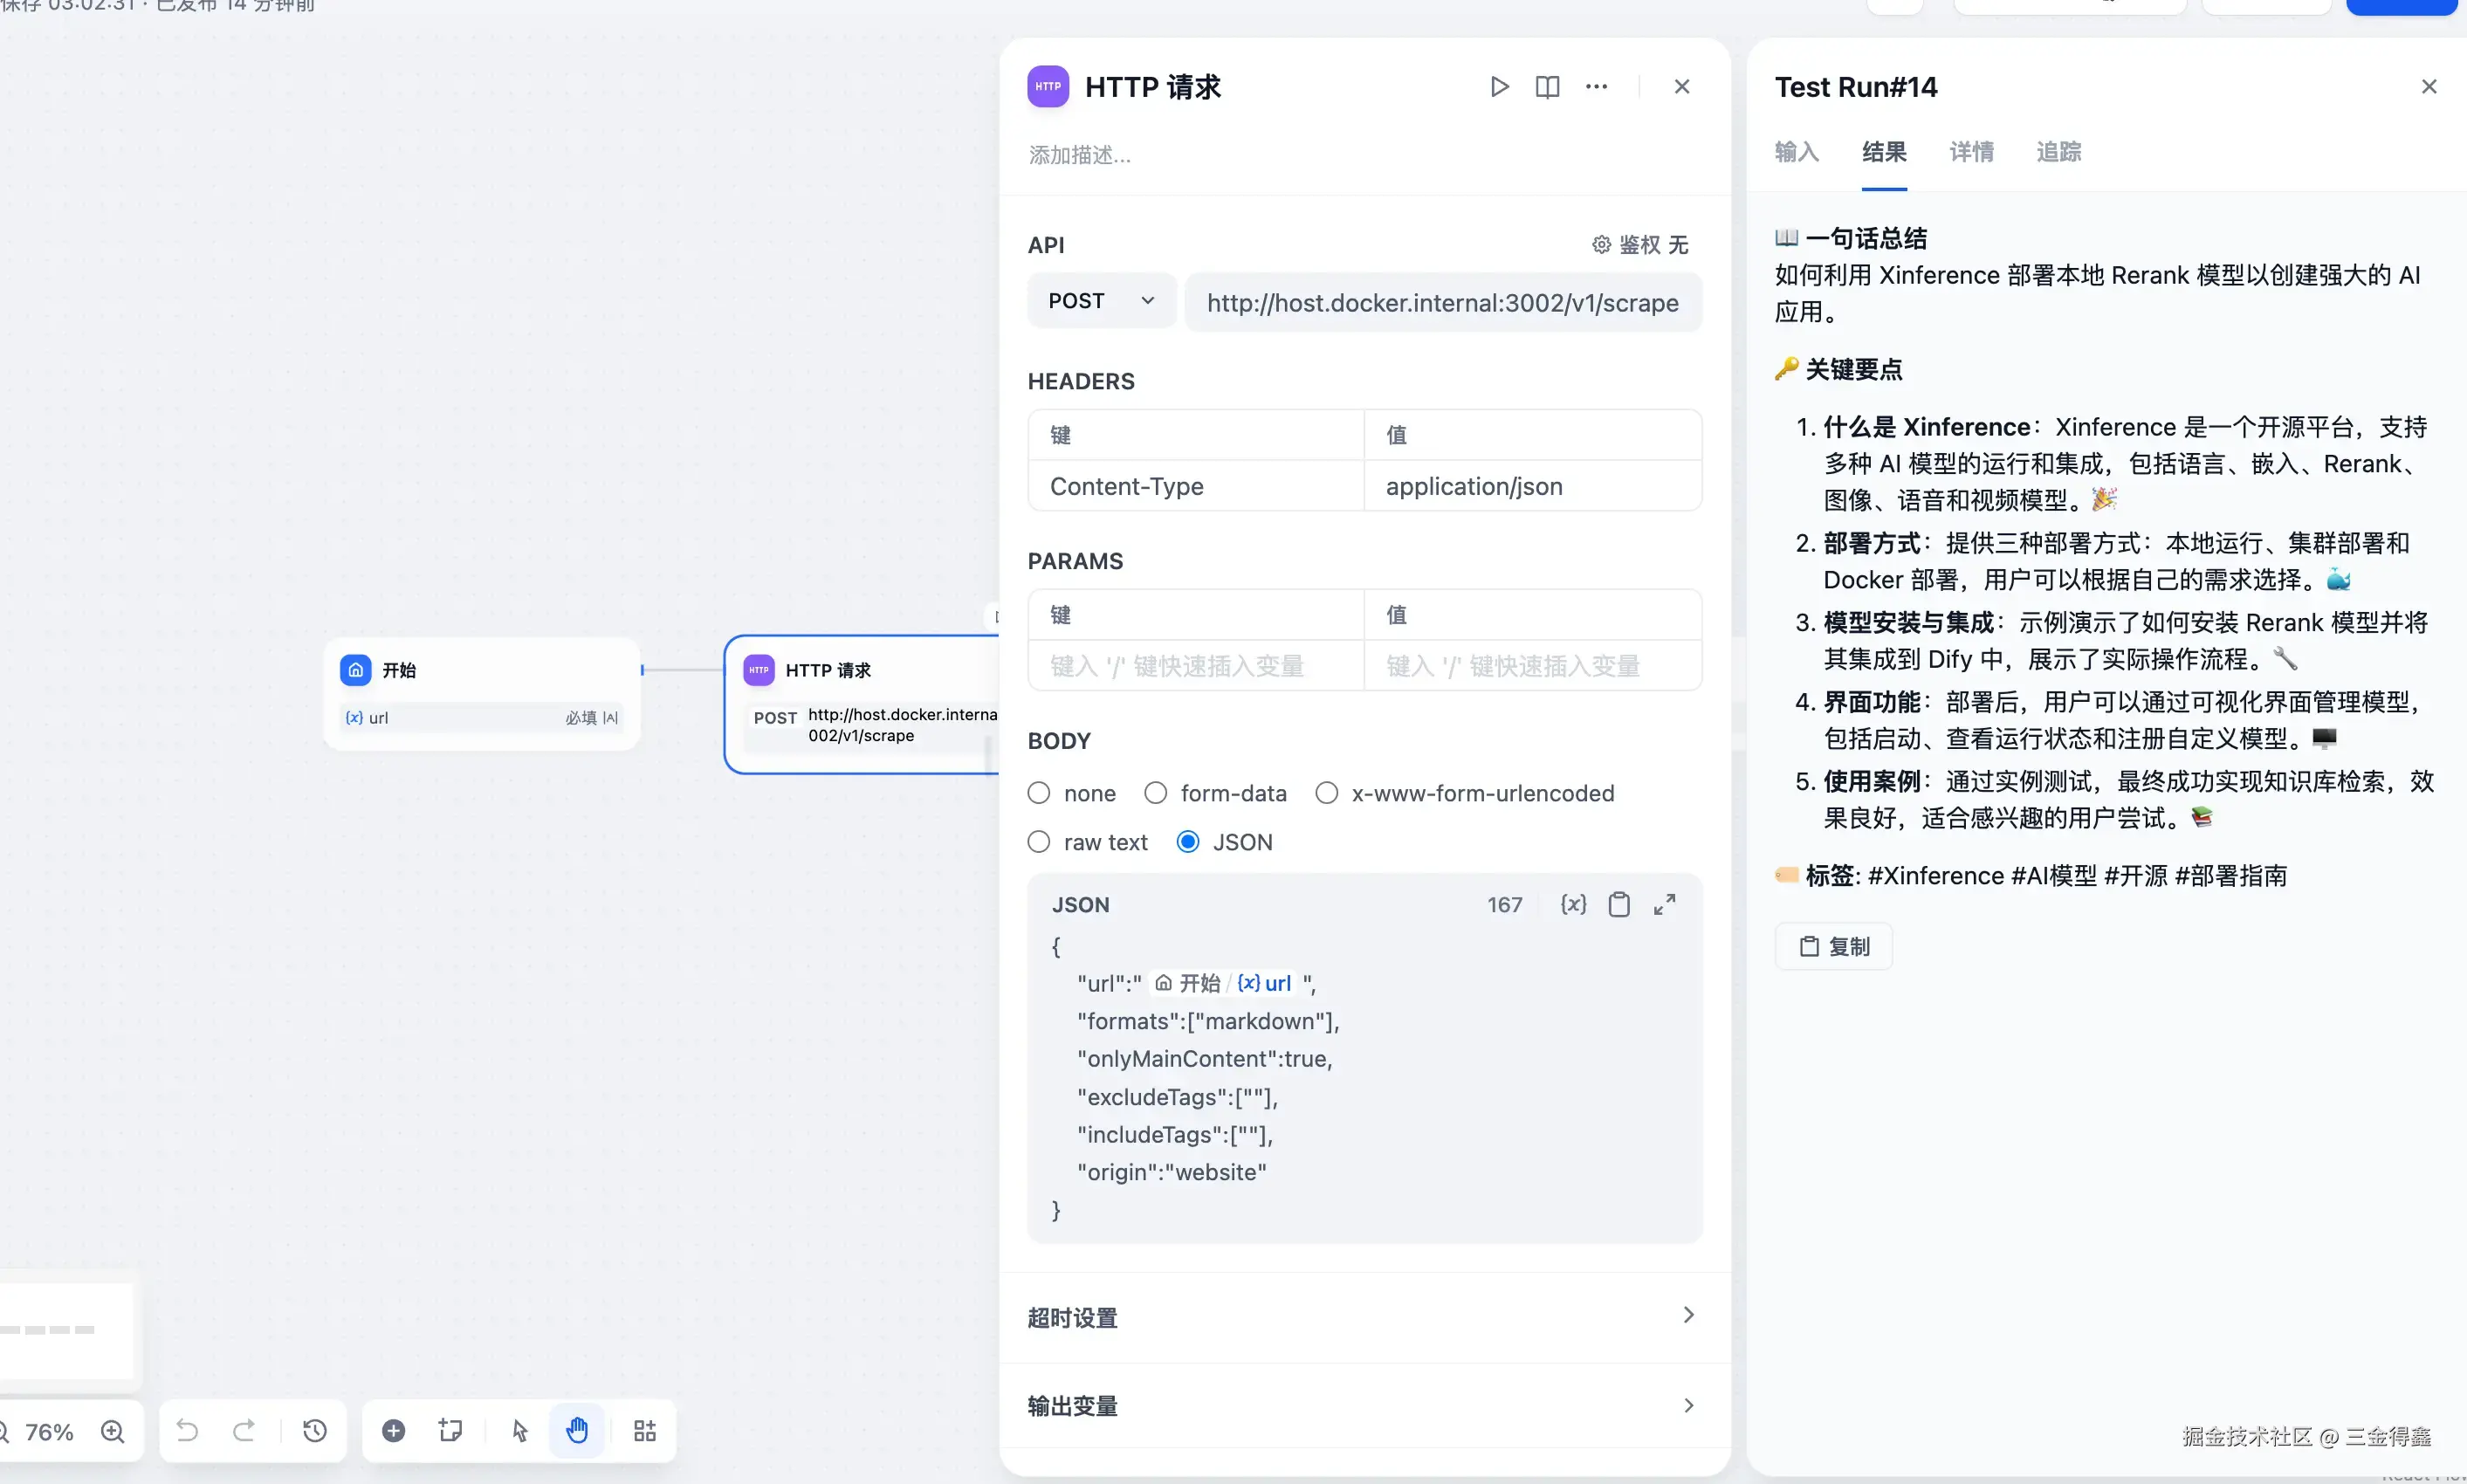
Task: Open the version history clock icon
Action: point(315,1430)
